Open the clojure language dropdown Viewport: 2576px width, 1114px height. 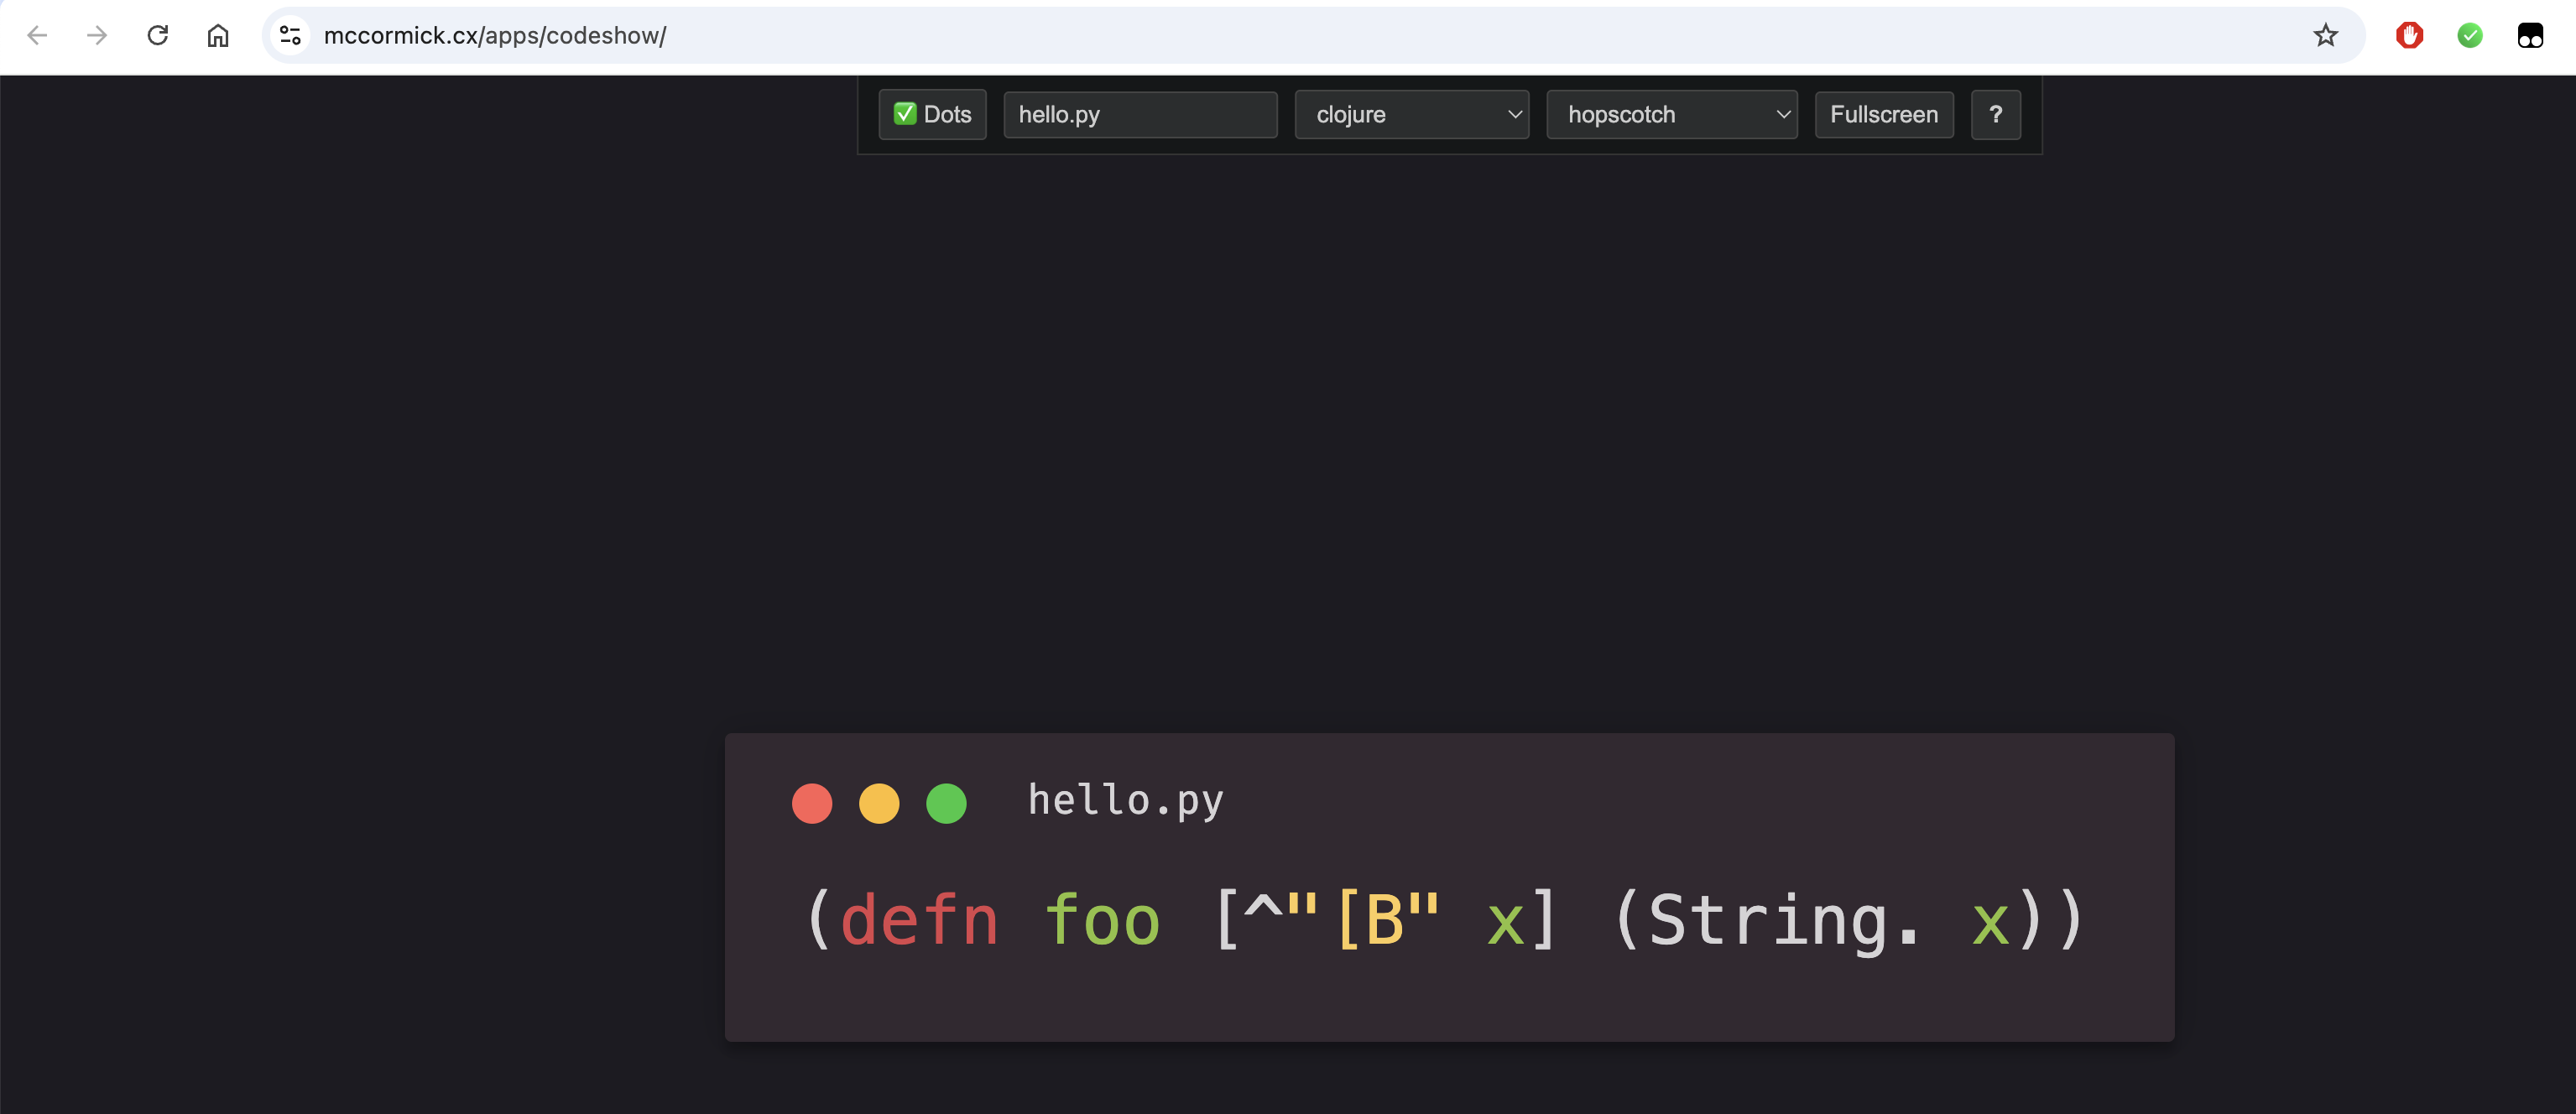coord(1411,115)
